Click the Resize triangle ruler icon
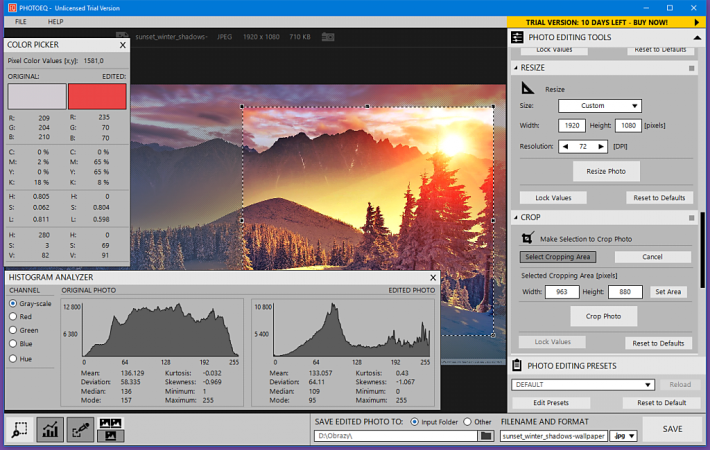This screenshot has height=450, width=710. 528,88
